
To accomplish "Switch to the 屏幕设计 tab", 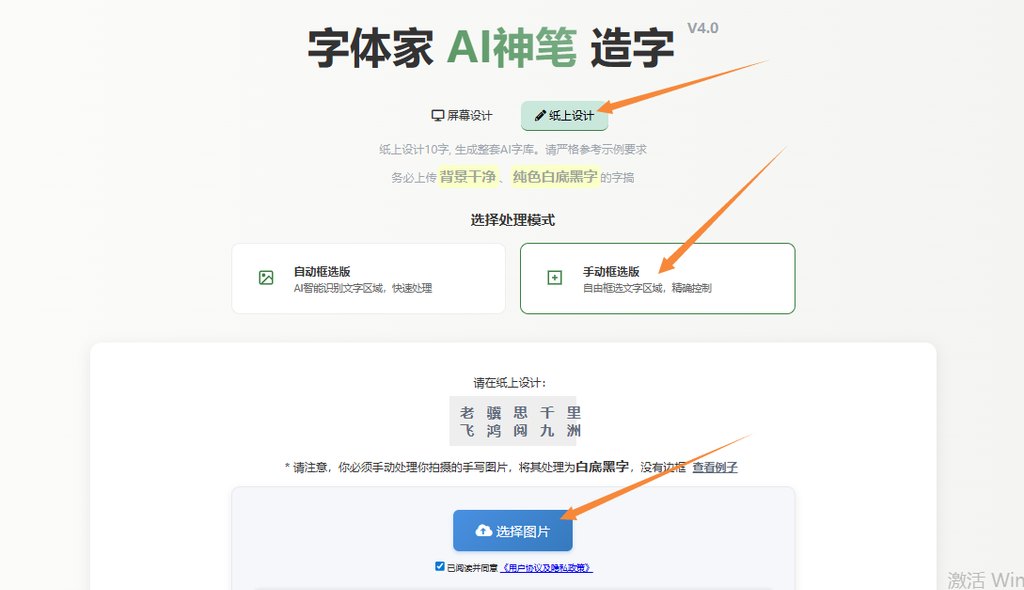I will coord(462,116).
